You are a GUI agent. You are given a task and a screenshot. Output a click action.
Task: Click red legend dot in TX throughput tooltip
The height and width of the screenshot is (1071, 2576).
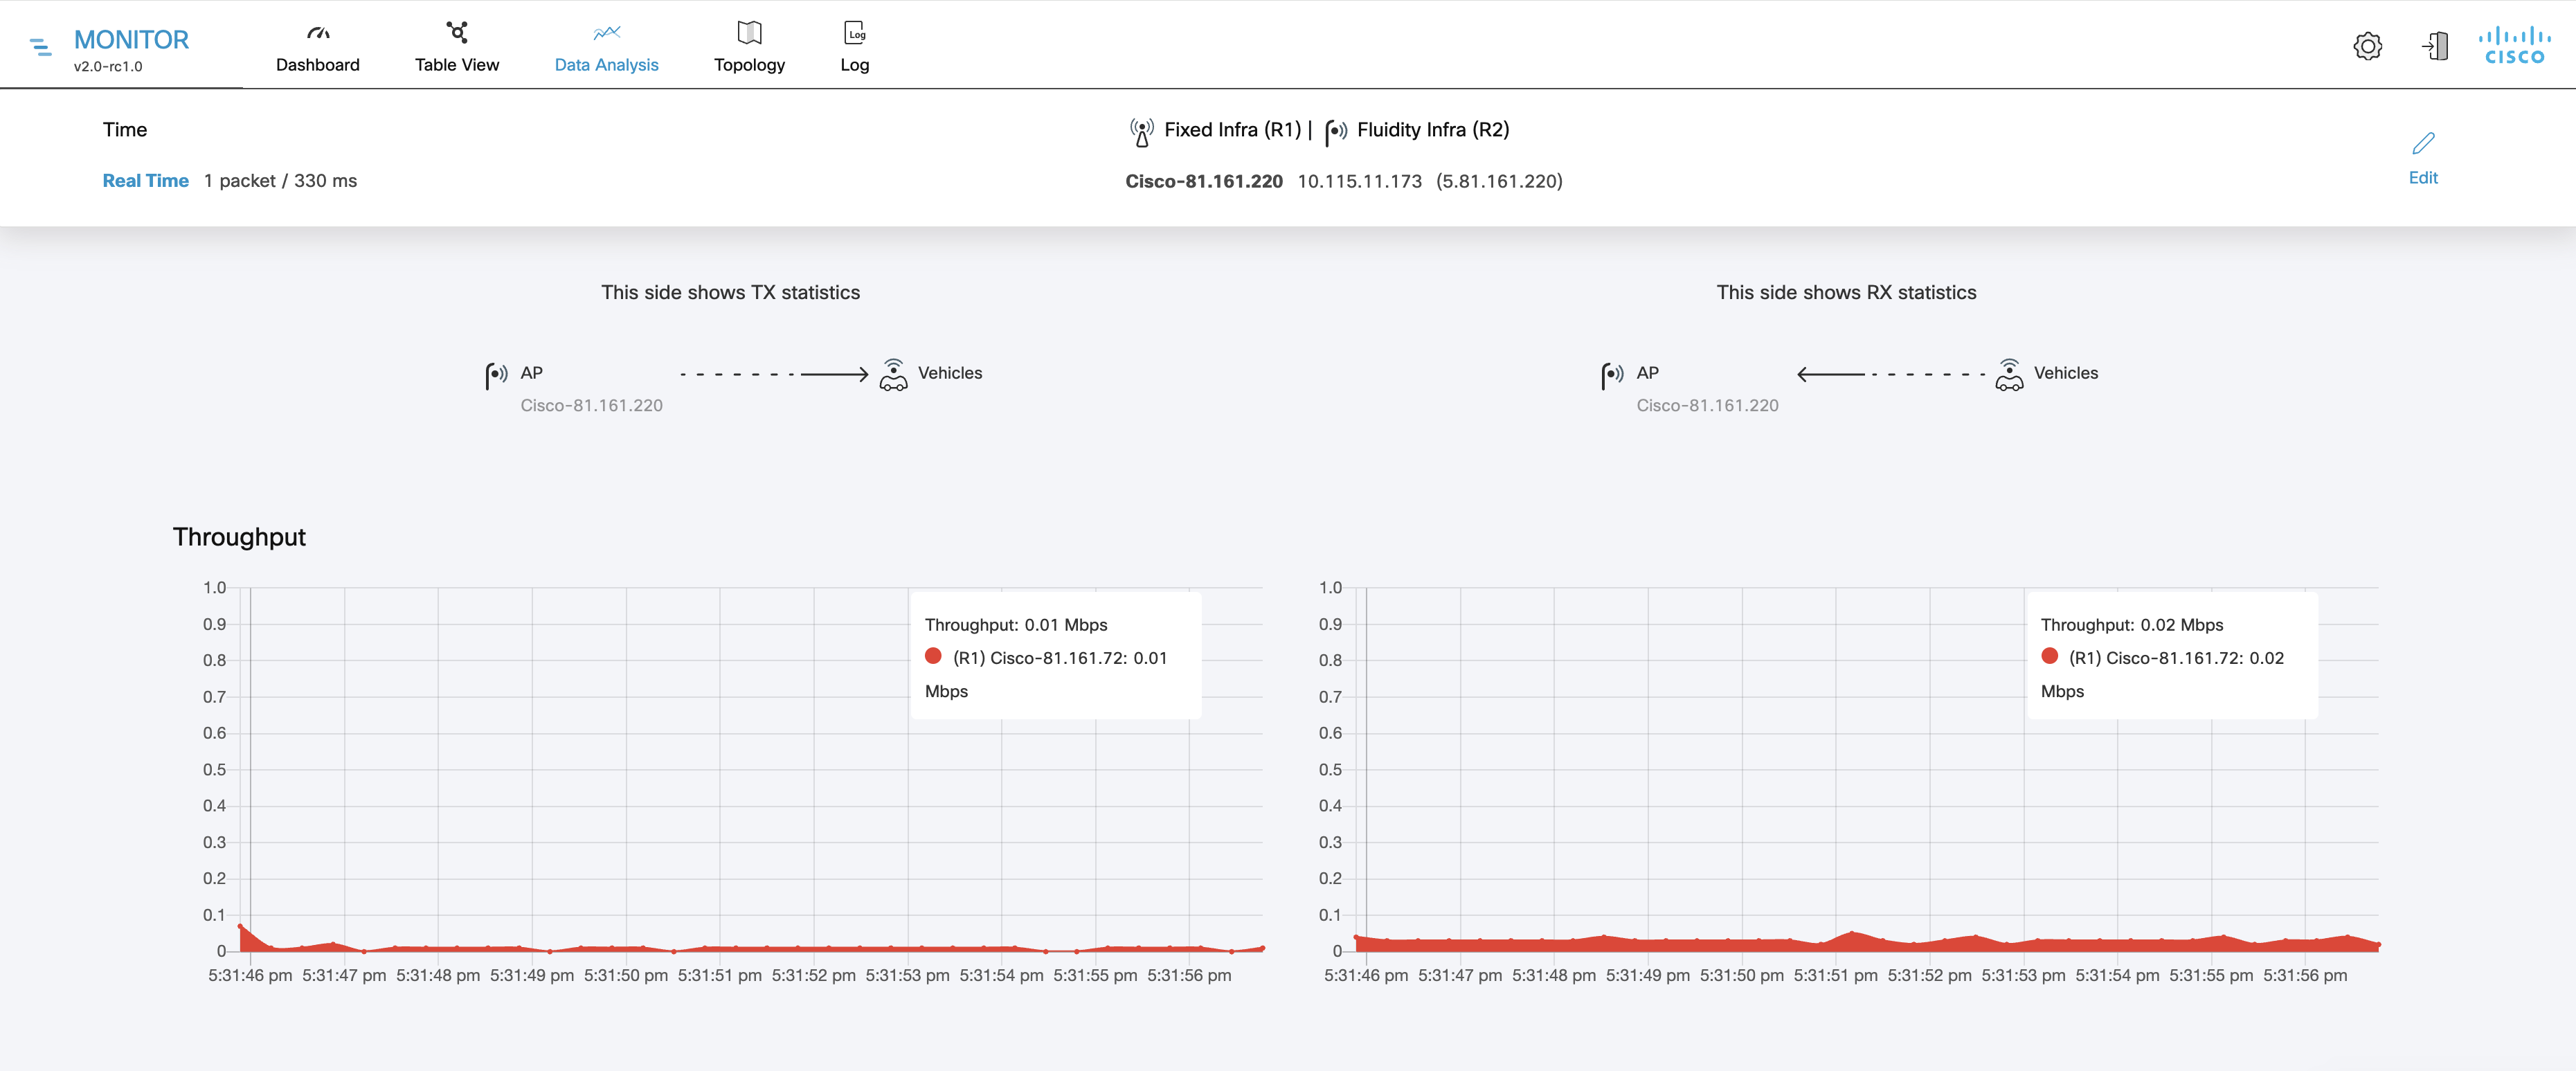pos(933,656)
